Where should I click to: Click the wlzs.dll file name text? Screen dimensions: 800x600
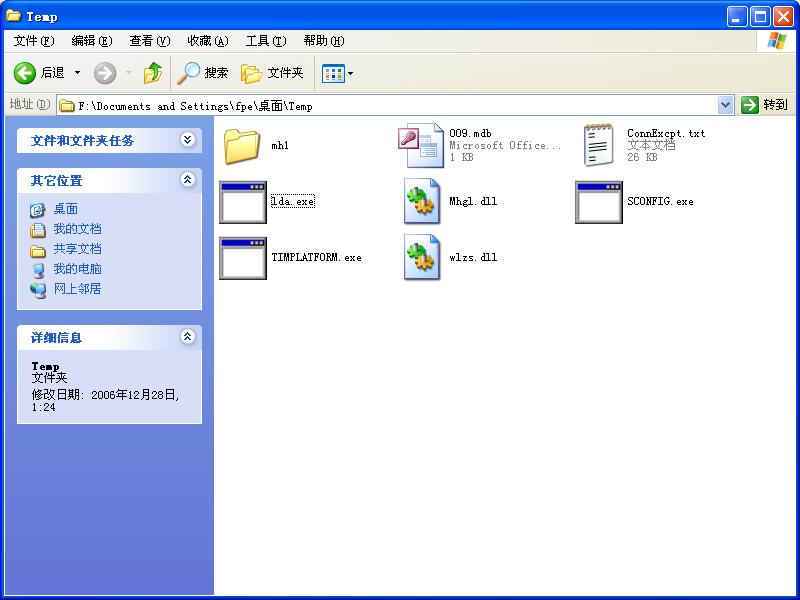point(473,257)
